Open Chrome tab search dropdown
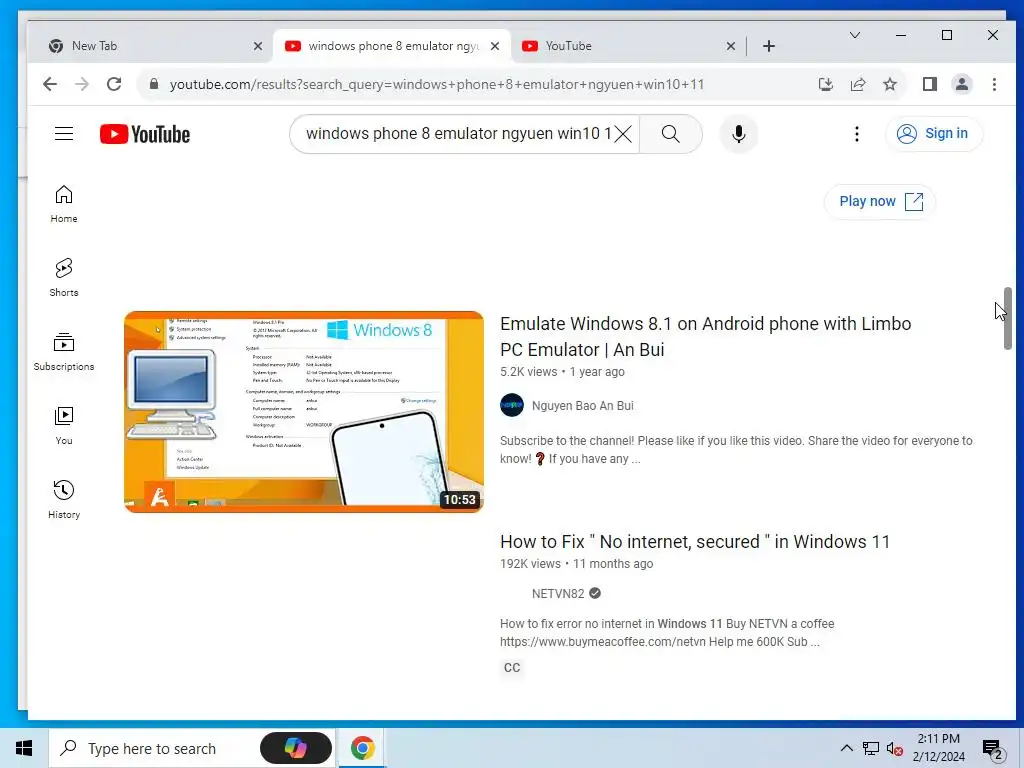The width and height of the screenshot is (1024, 768). 854,35
